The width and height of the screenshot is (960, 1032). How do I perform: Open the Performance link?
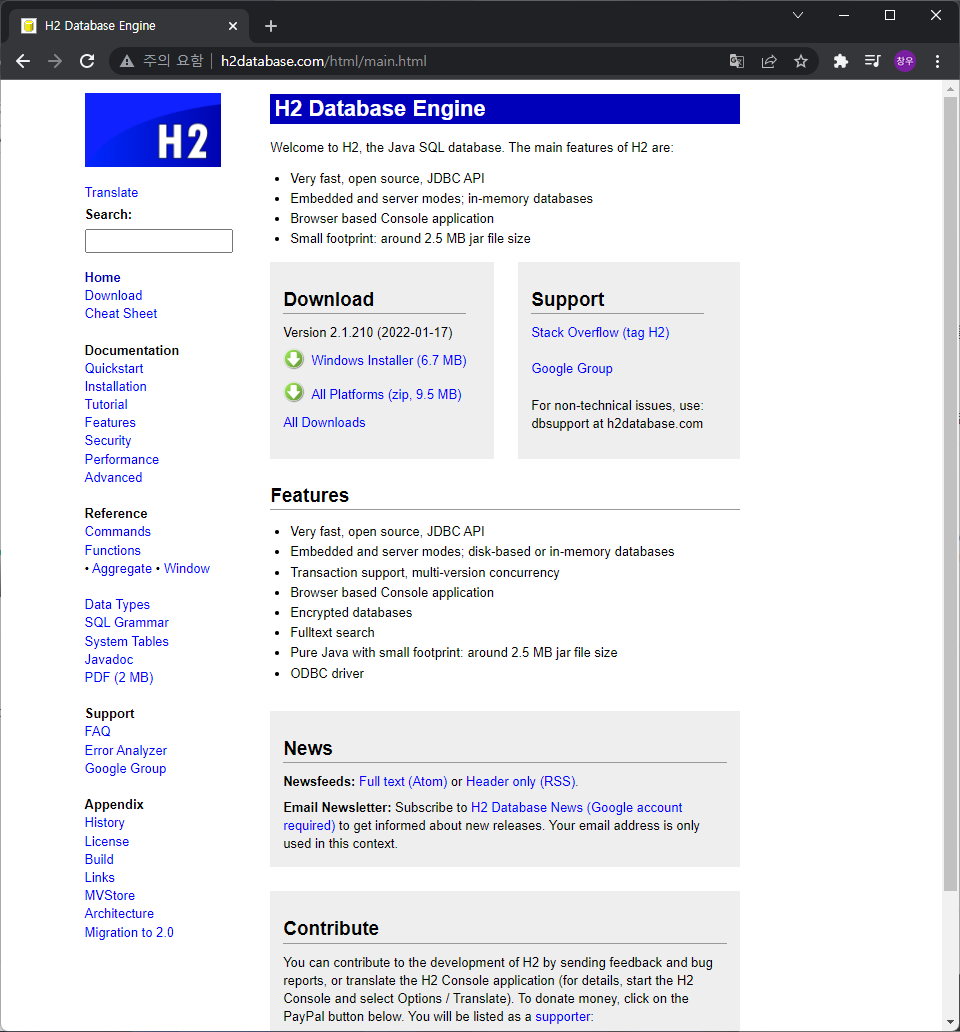pos(122,459)
